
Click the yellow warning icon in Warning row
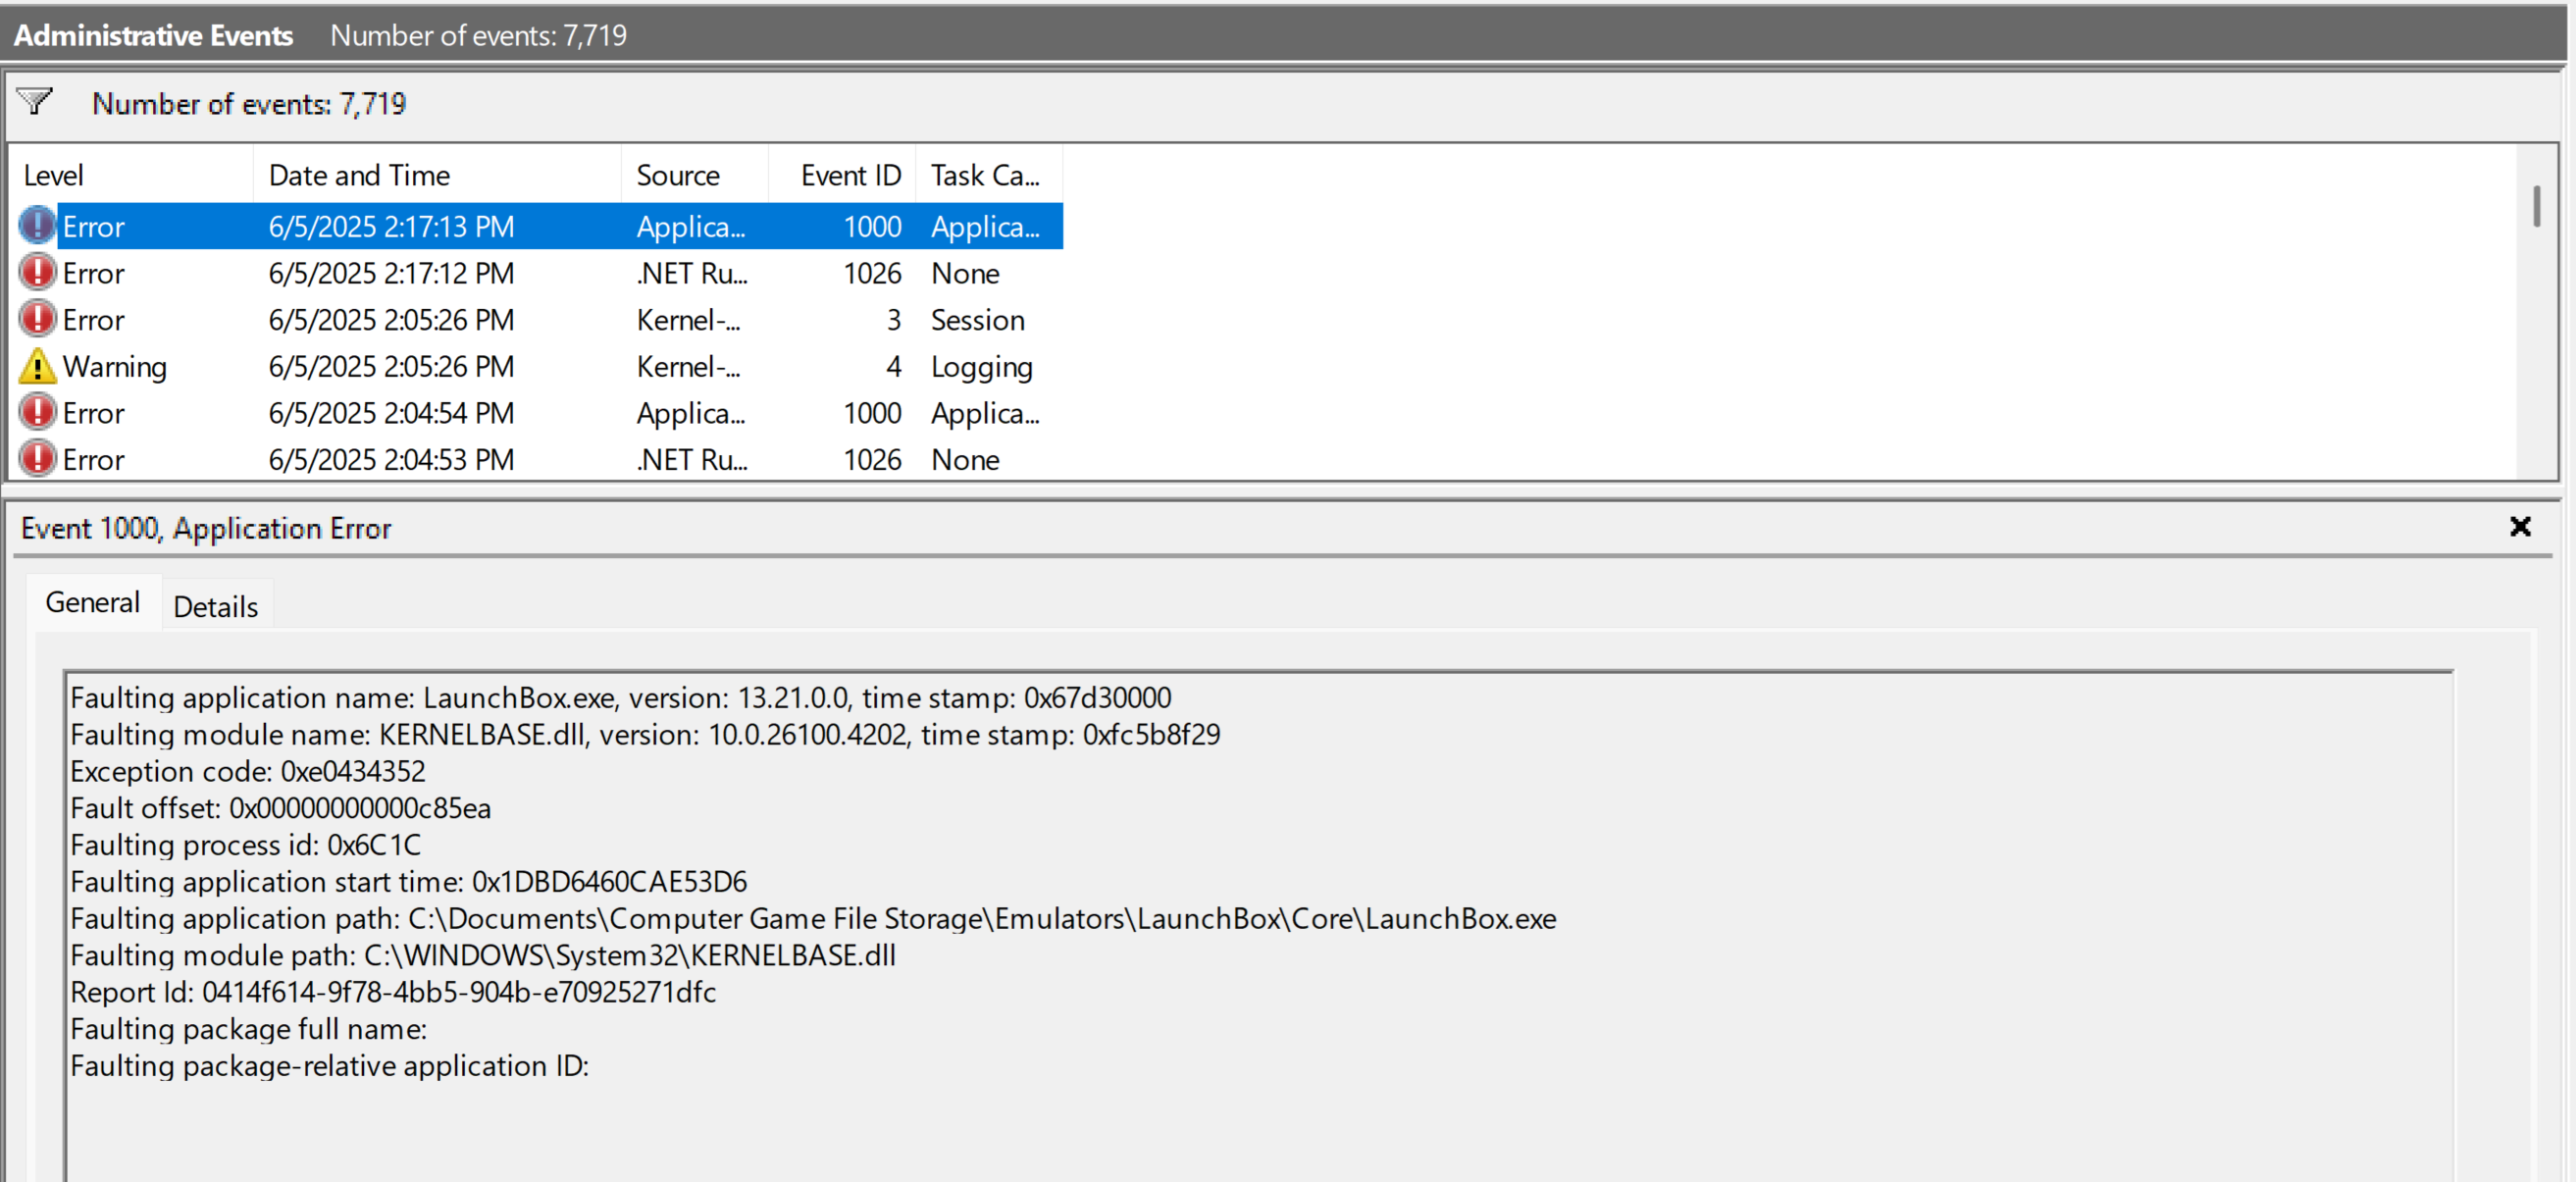(x=38, y=366)
